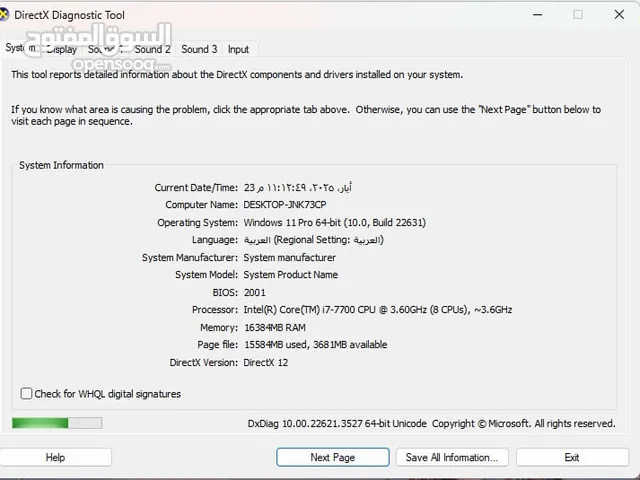The height and width of the screenshot is (480, 640).
Task: Close the DirectX Diagnostic Tool window
Action: [x=619, y=15]
